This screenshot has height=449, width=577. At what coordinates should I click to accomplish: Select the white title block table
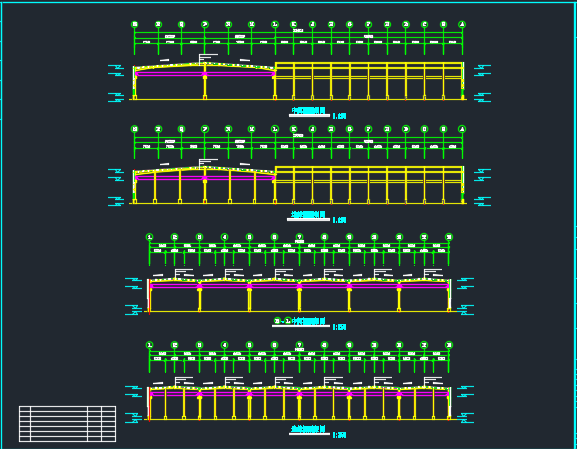coord(67,424)
